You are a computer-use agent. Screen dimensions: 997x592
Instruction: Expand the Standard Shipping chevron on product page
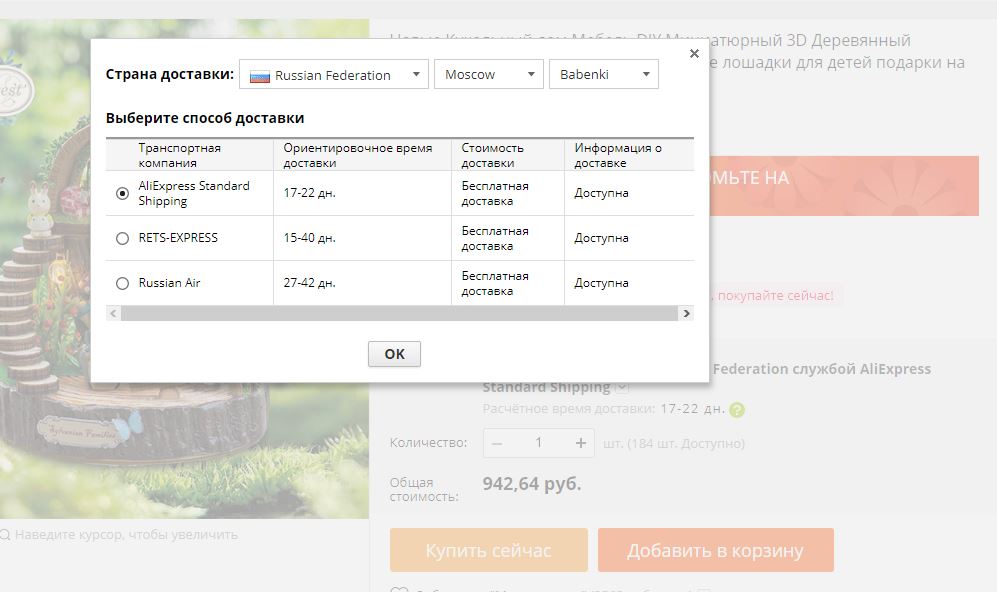tap(622, 387)
